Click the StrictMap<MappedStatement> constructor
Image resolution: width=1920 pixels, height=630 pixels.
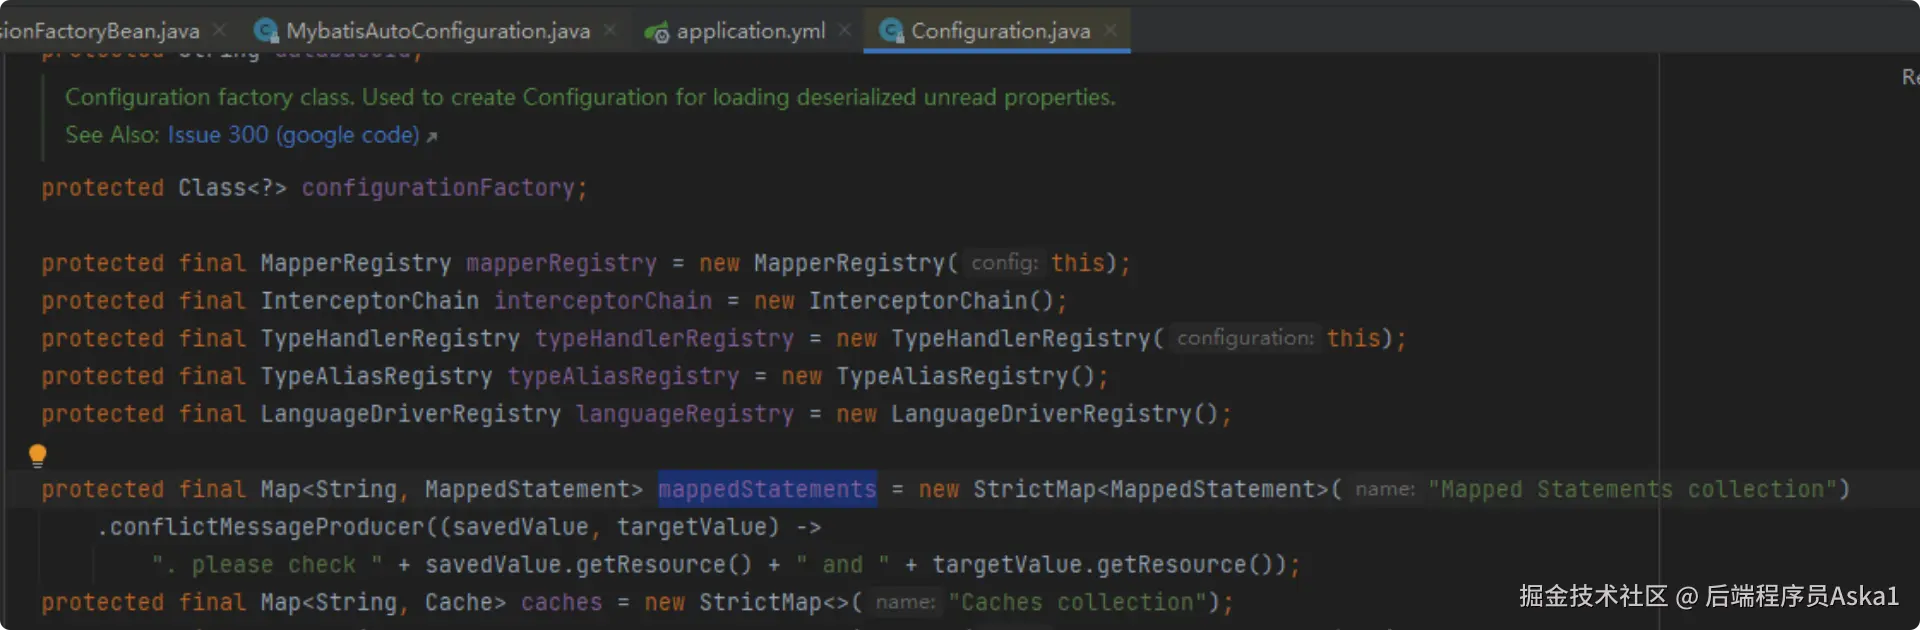[x=1150, y=490]
